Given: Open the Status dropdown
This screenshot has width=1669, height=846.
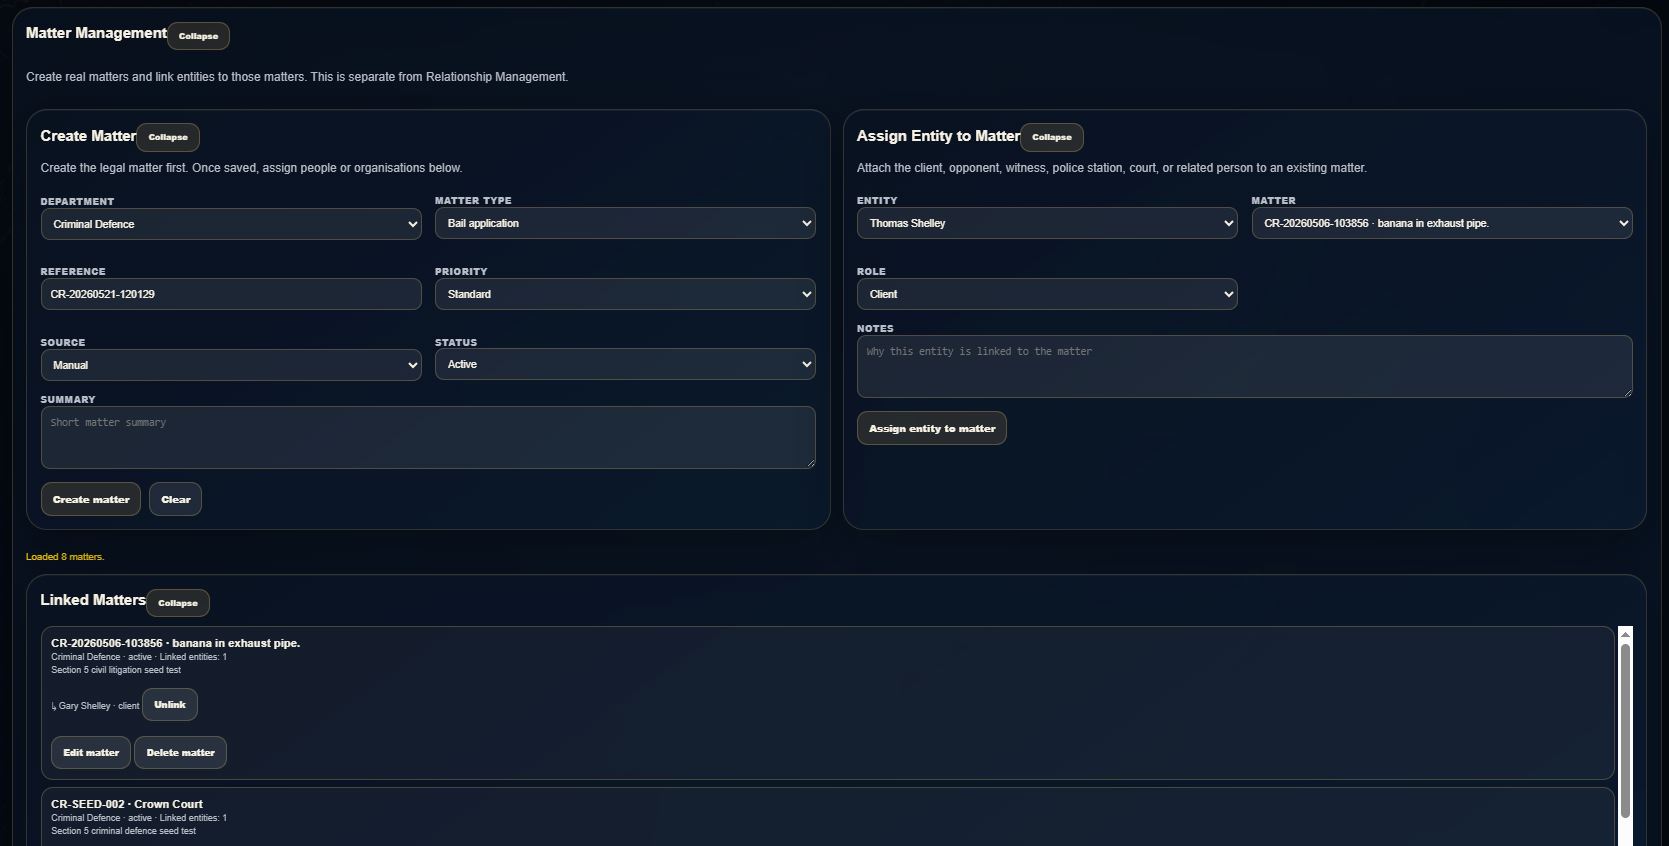Looking at the screenshot, I should click(x=625, y=364).
